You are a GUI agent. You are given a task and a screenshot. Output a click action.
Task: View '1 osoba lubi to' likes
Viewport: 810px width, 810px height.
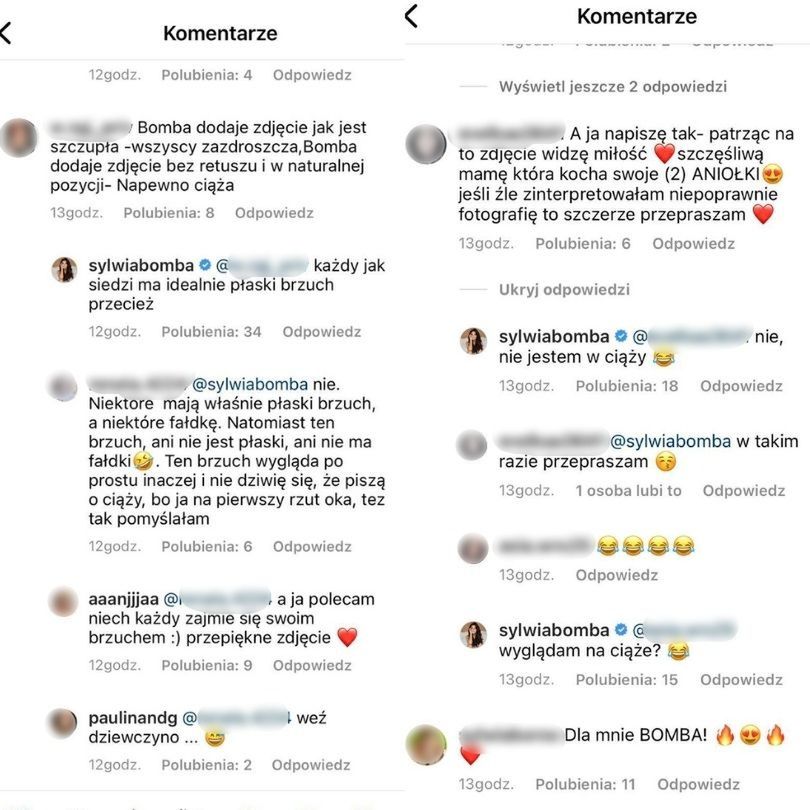pyautogui.click(x=629, y=491)
